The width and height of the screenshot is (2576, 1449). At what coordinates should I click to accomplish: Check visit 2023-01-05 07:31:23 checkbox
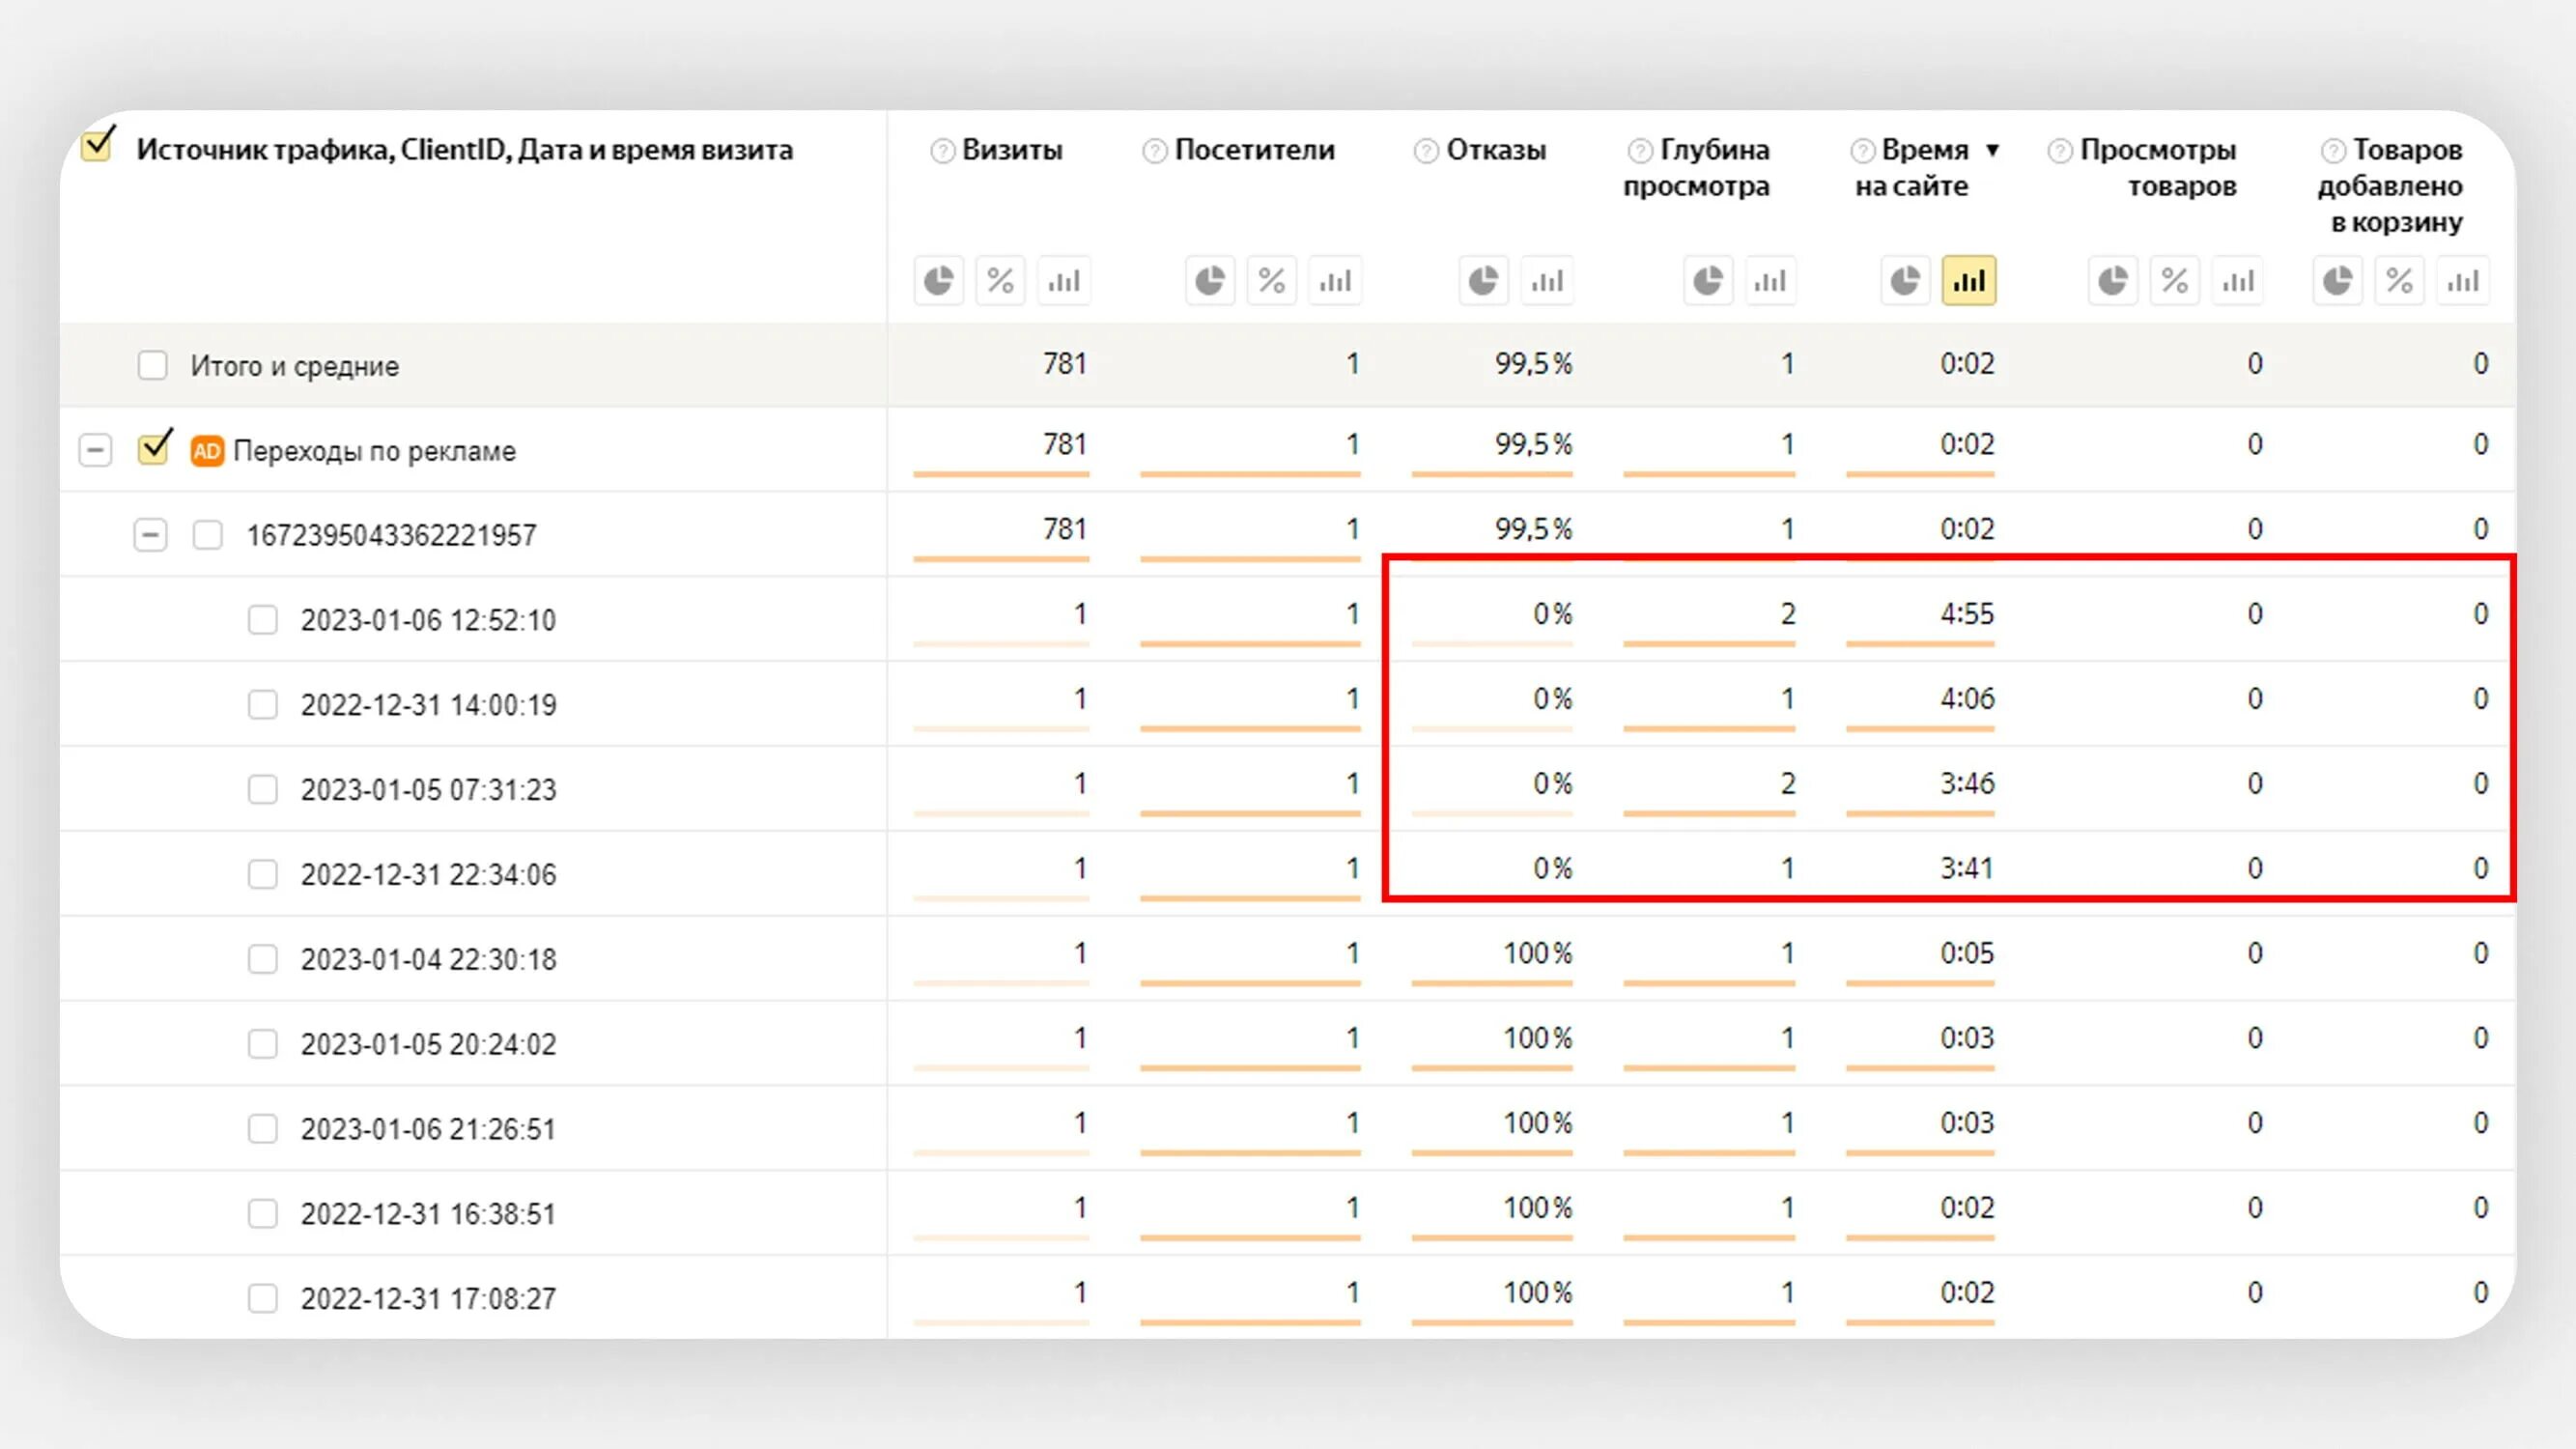[x=263, y=790]
